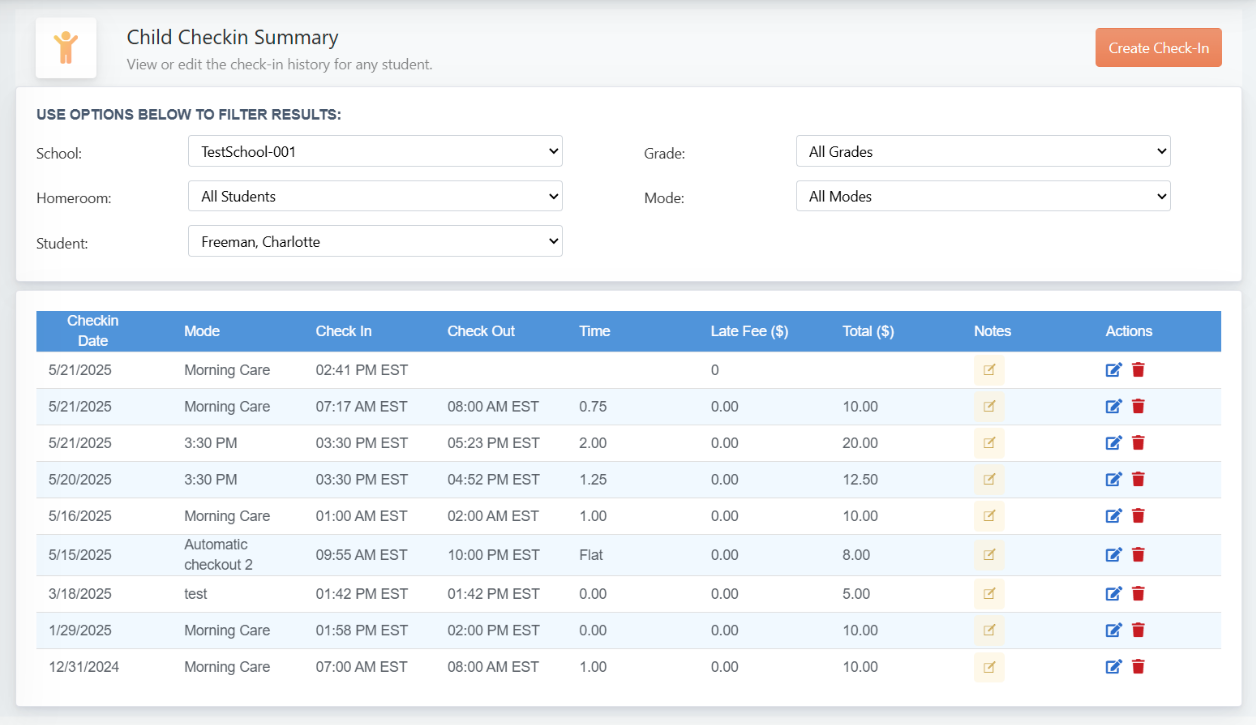Viewport: 1256px width, 725px height.
Task: Expand the Mode filter dropdown
Action: (983, 197)
